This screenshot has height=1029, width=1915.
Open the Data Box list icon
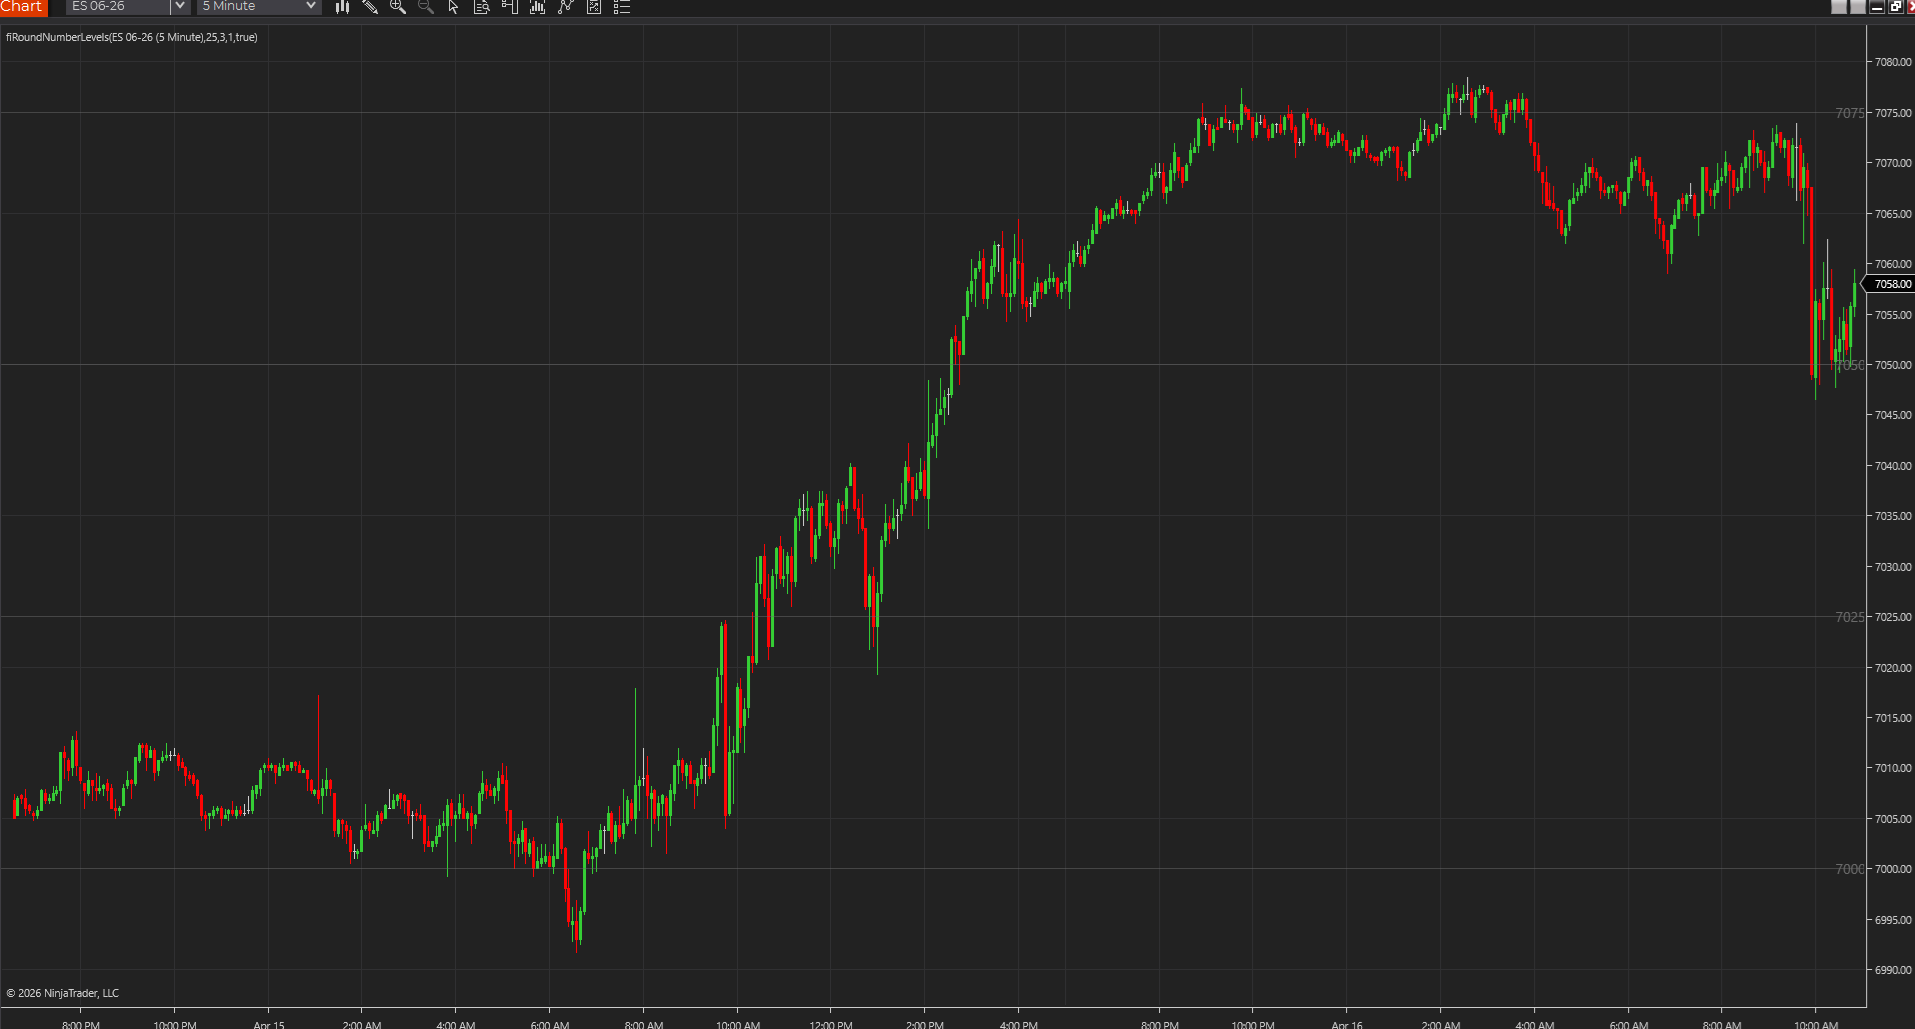tap(621, 7)
